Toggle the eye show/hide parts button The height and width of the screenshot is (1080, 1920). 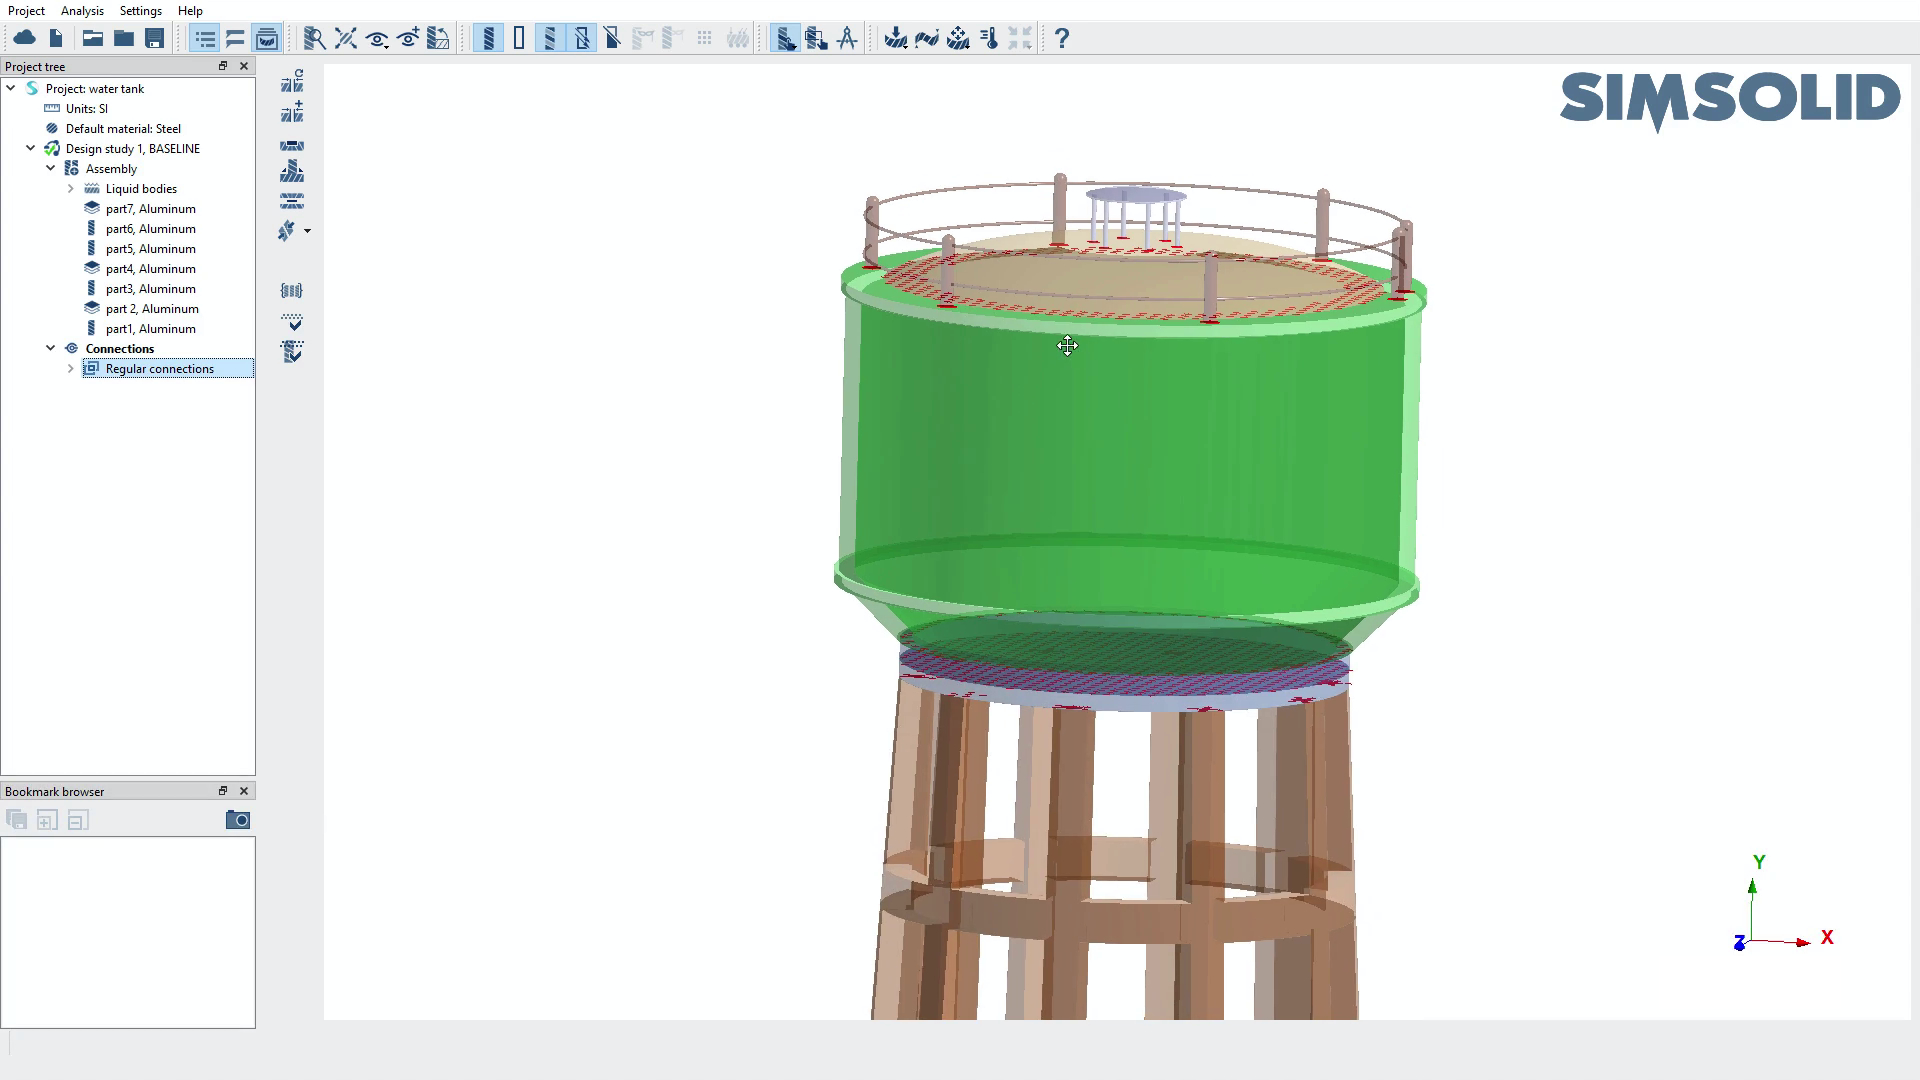click(x=377, y=38)
